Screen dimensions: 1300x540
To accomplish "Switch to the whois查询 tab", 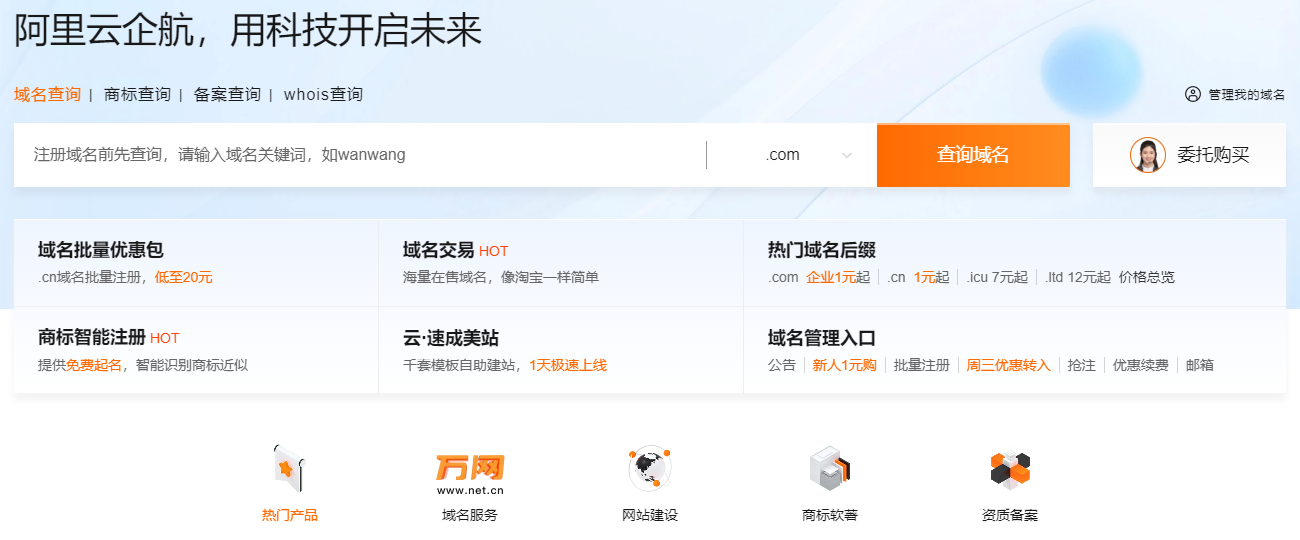I will click(323, 95).
